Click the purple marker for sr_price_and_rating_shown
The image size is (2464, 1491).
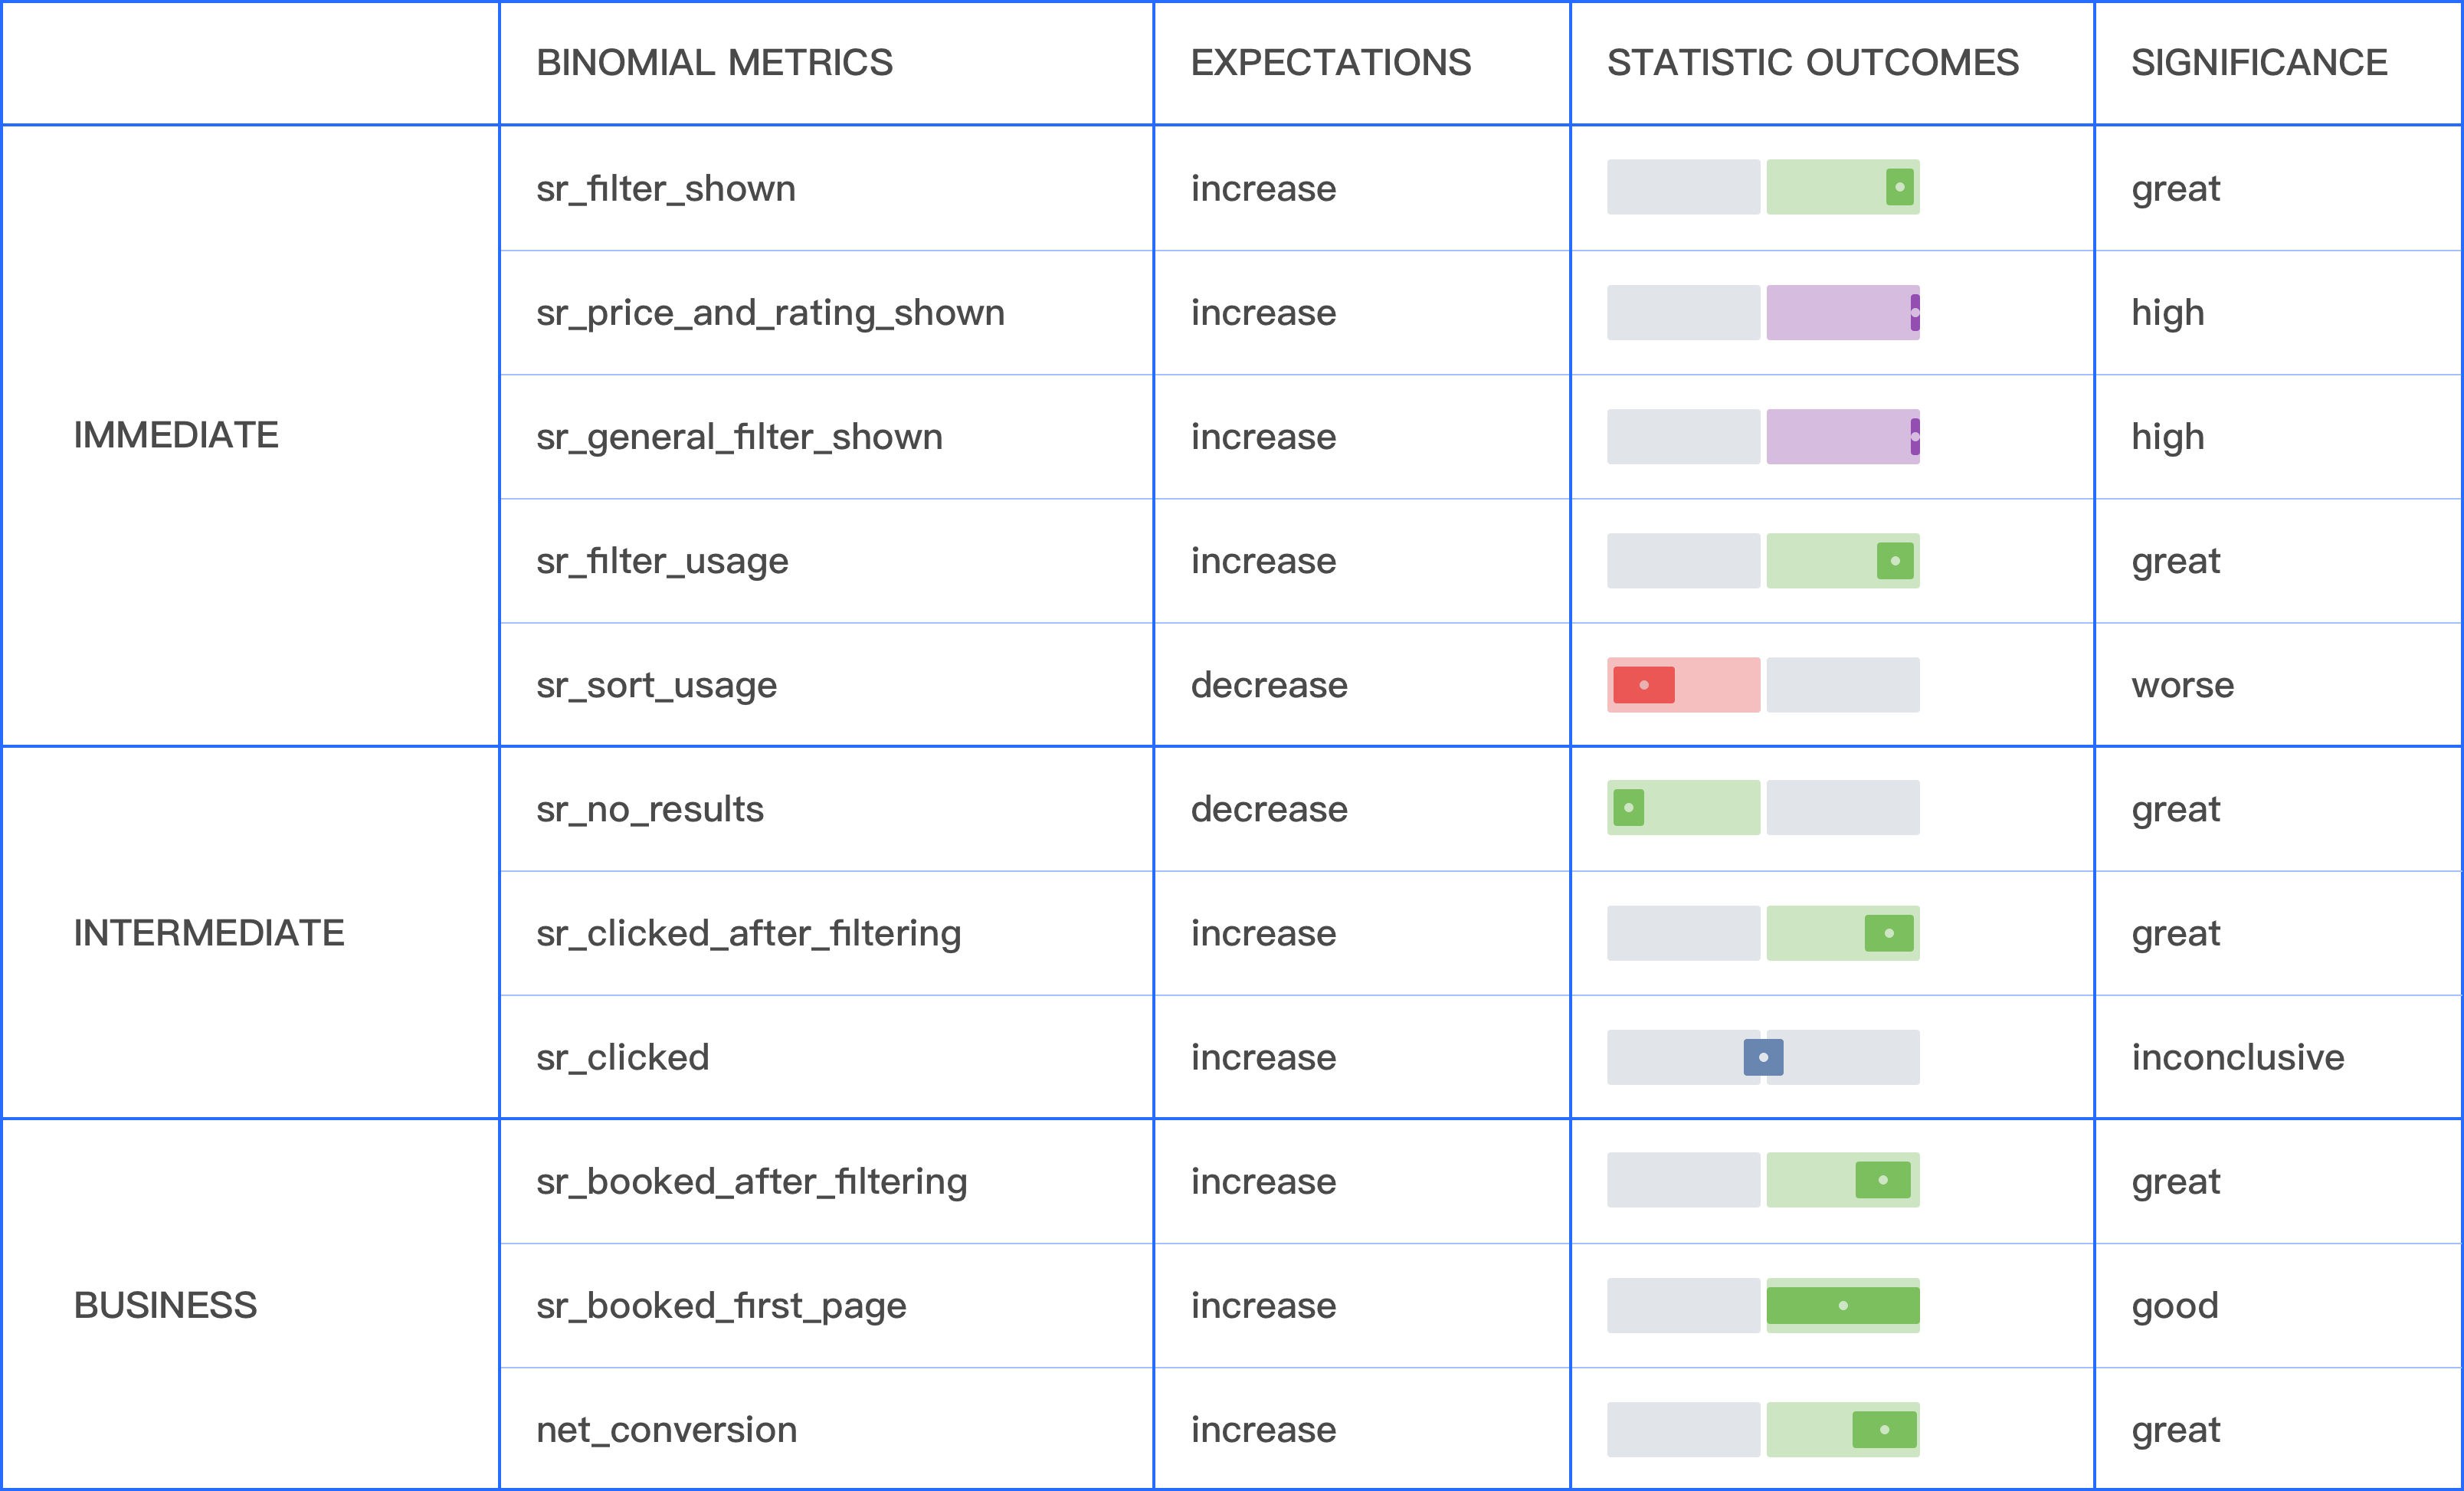pyautogui.click(x=1915, y=312)
